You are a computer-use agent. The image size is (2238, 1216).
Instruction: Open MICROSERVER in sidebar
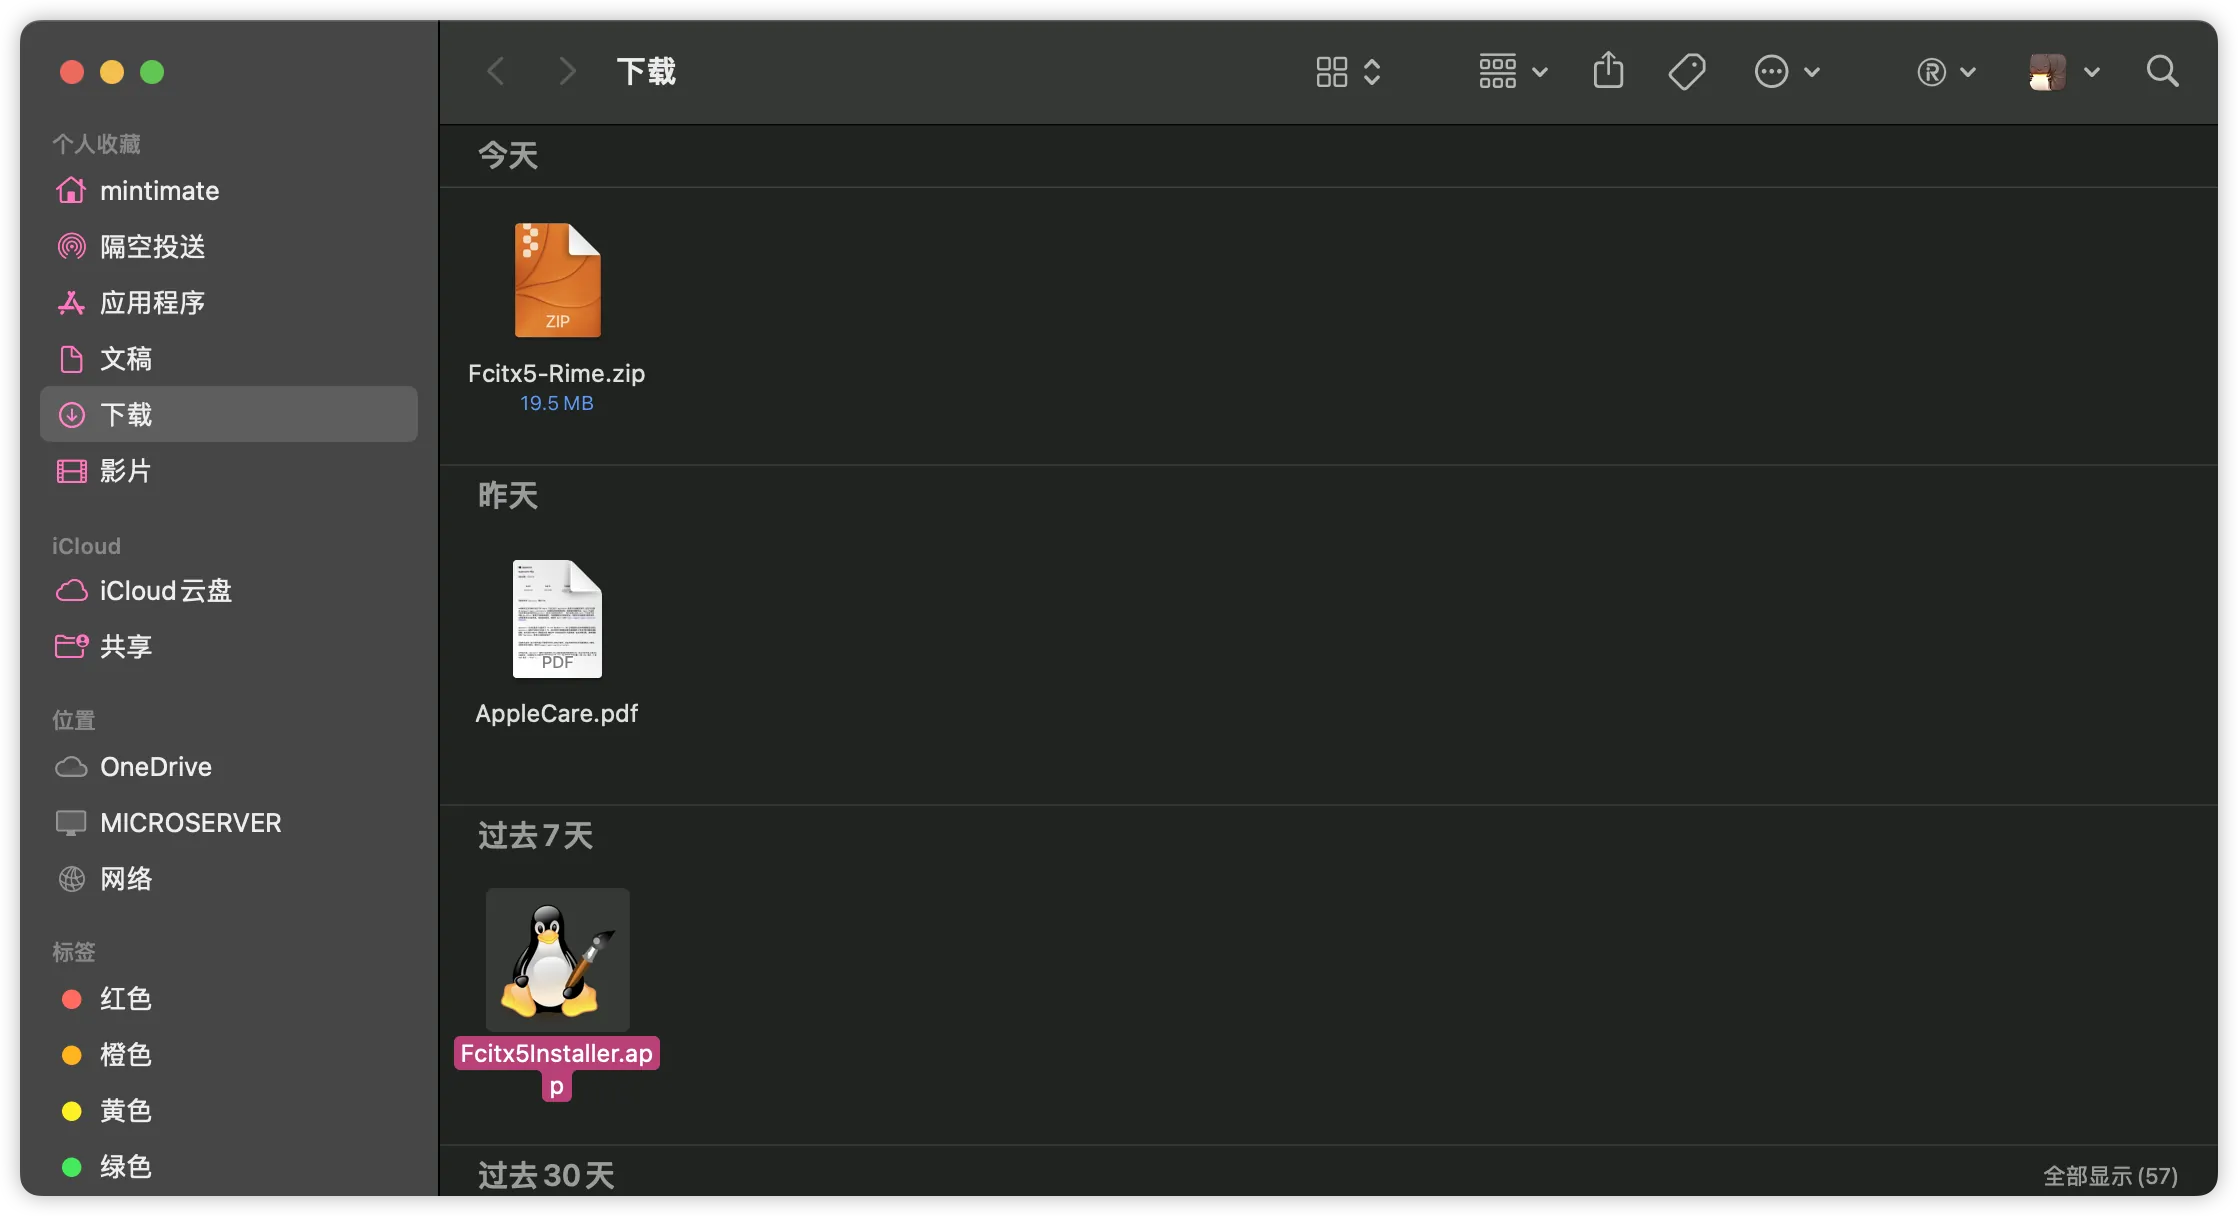tap(229, 822)
